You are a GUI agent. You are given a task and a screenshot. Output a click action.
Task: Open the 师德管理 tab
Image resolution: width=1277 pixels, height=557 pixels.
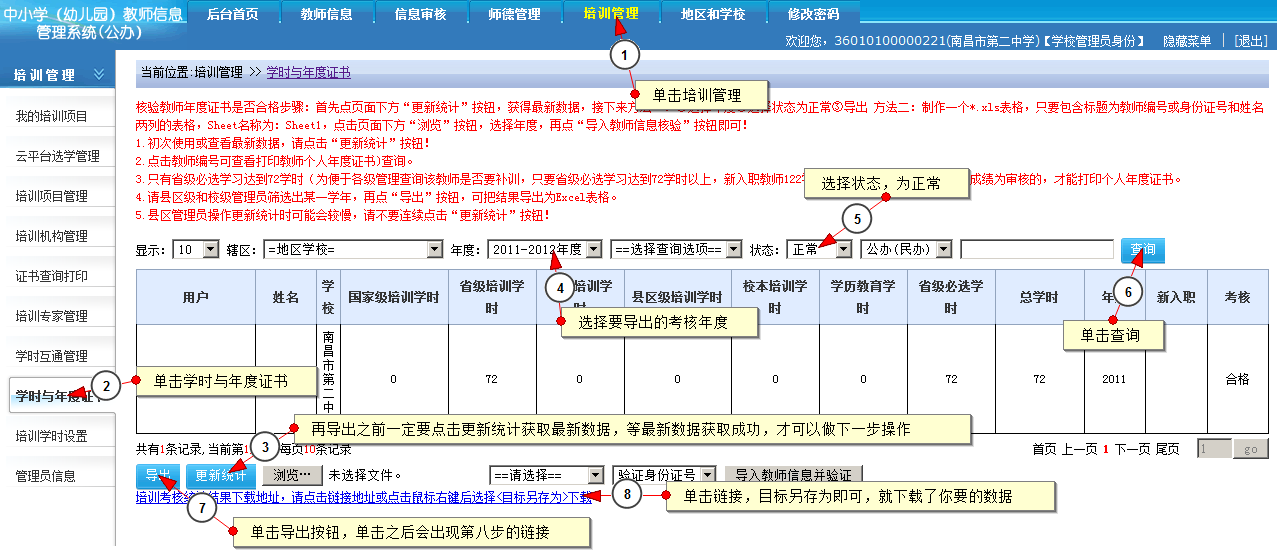click(x=514, y=14)
